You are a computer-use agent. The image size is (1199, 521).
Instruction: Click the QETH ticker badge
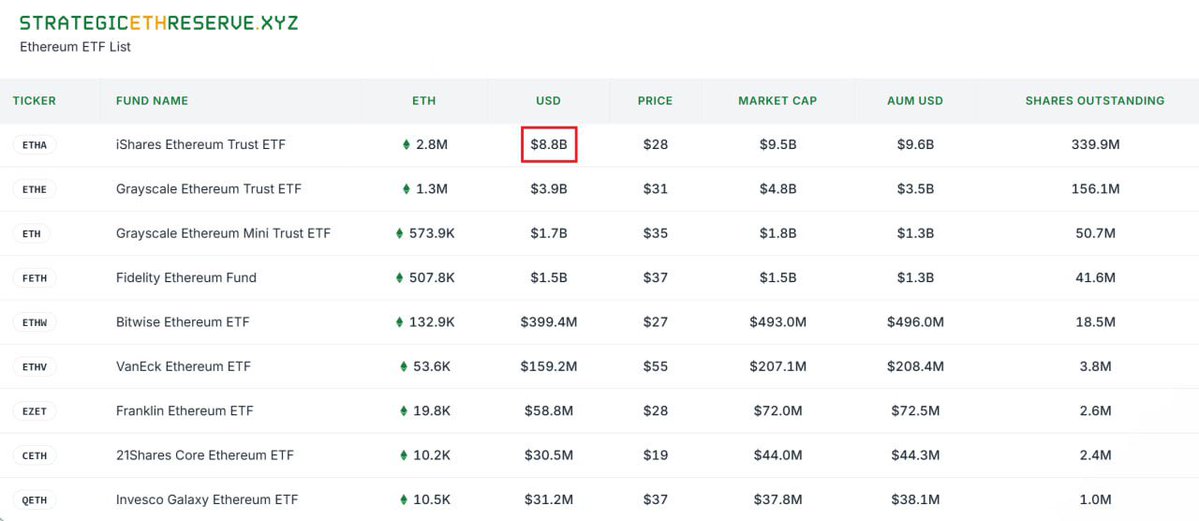(x=34, y=500)
